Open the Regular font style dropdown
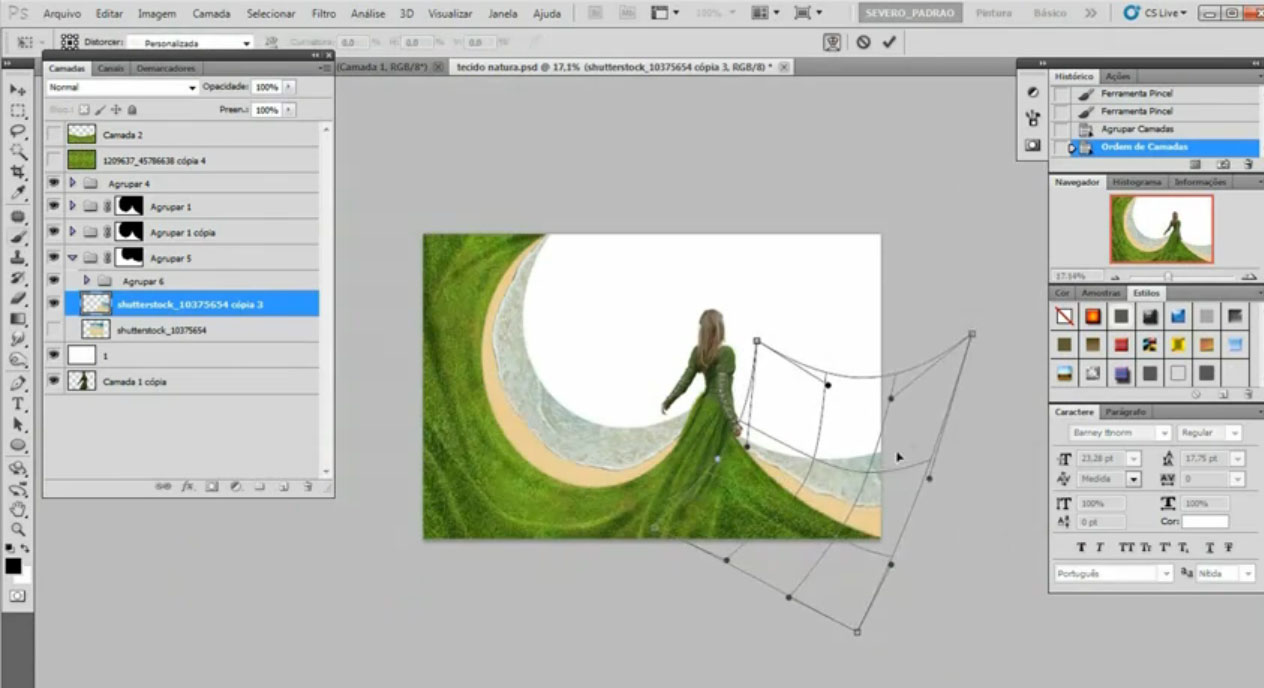Image resolution: width=1264 pixels, height=688 pixels. pyautogui.click(x=1210, y=433)
